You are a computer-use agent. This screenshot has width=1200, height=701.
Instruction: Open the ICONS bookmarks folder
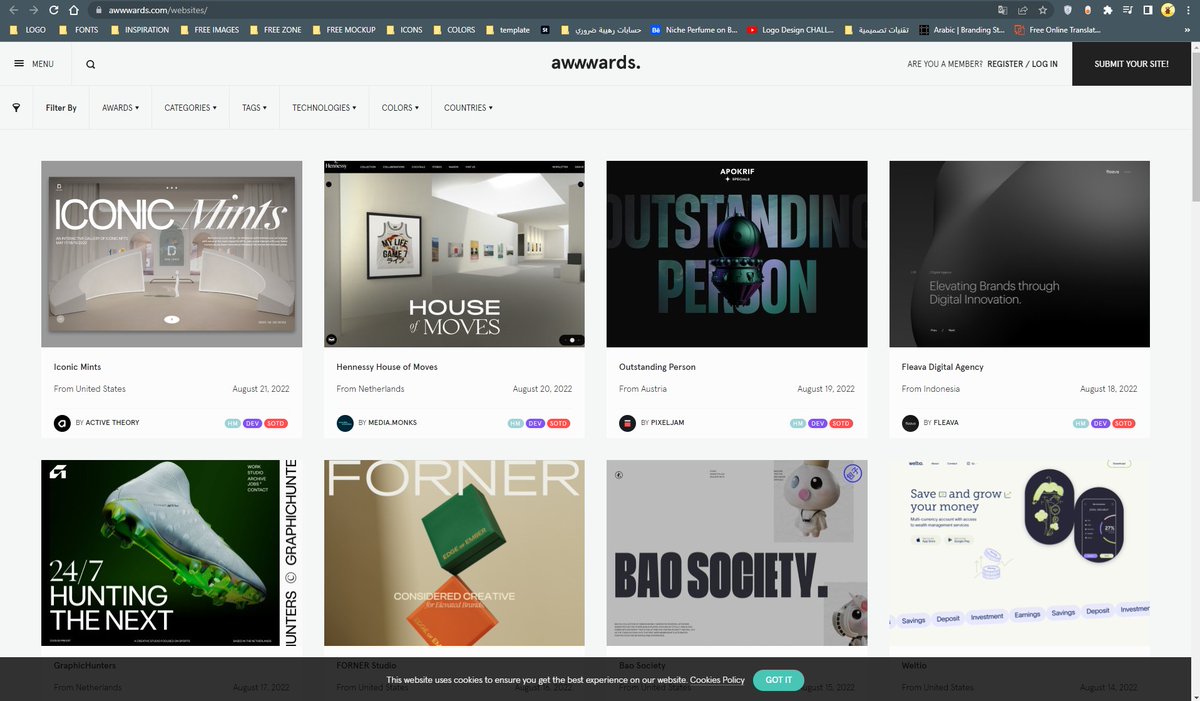tap(404, 30)
